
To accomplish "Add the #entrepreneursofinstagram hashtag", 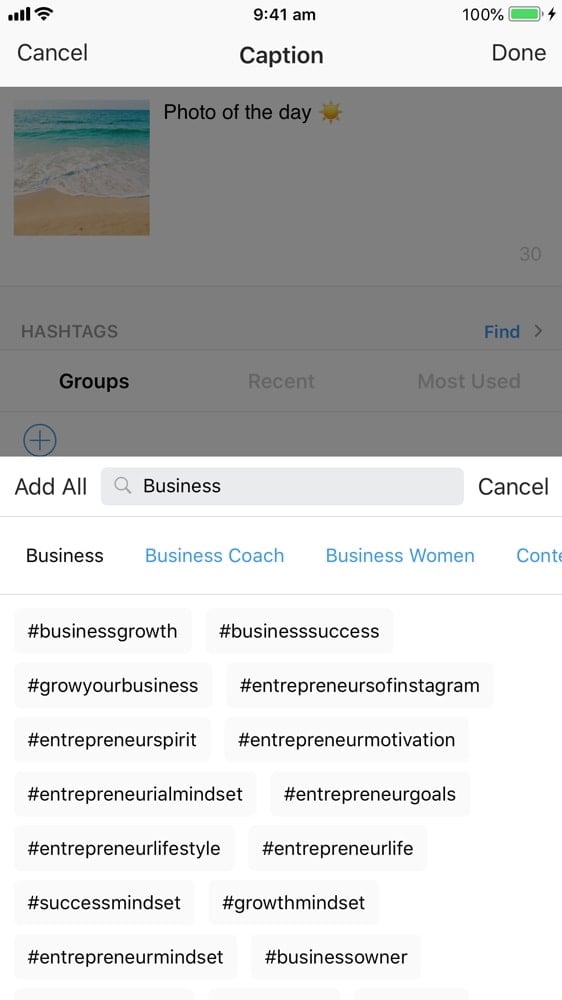I will point(360,686).
